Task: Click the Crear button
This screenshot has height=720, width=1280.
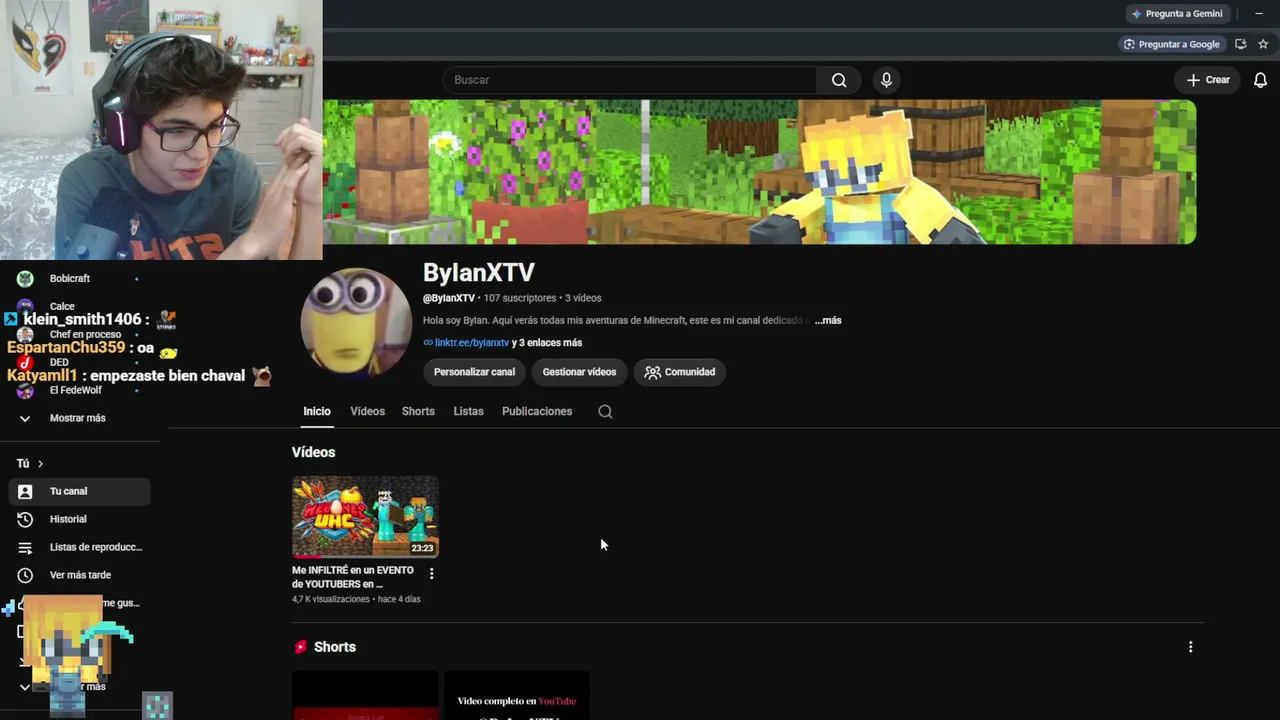Action: (x=1208, y=80)
